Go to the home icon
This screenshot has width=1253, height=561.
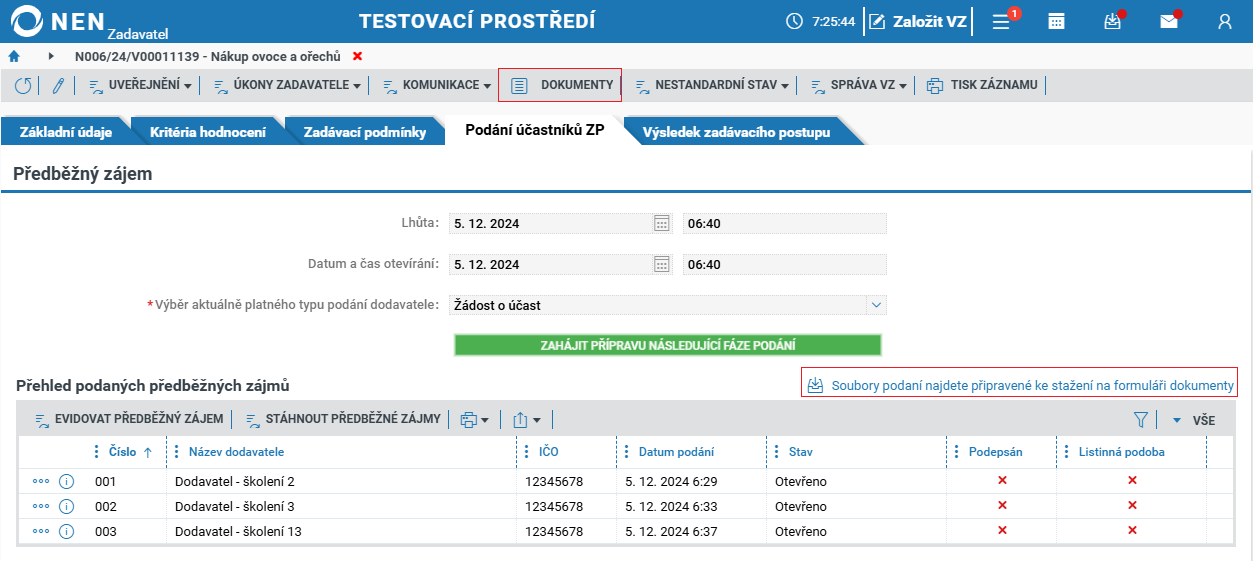coord(14,56)
